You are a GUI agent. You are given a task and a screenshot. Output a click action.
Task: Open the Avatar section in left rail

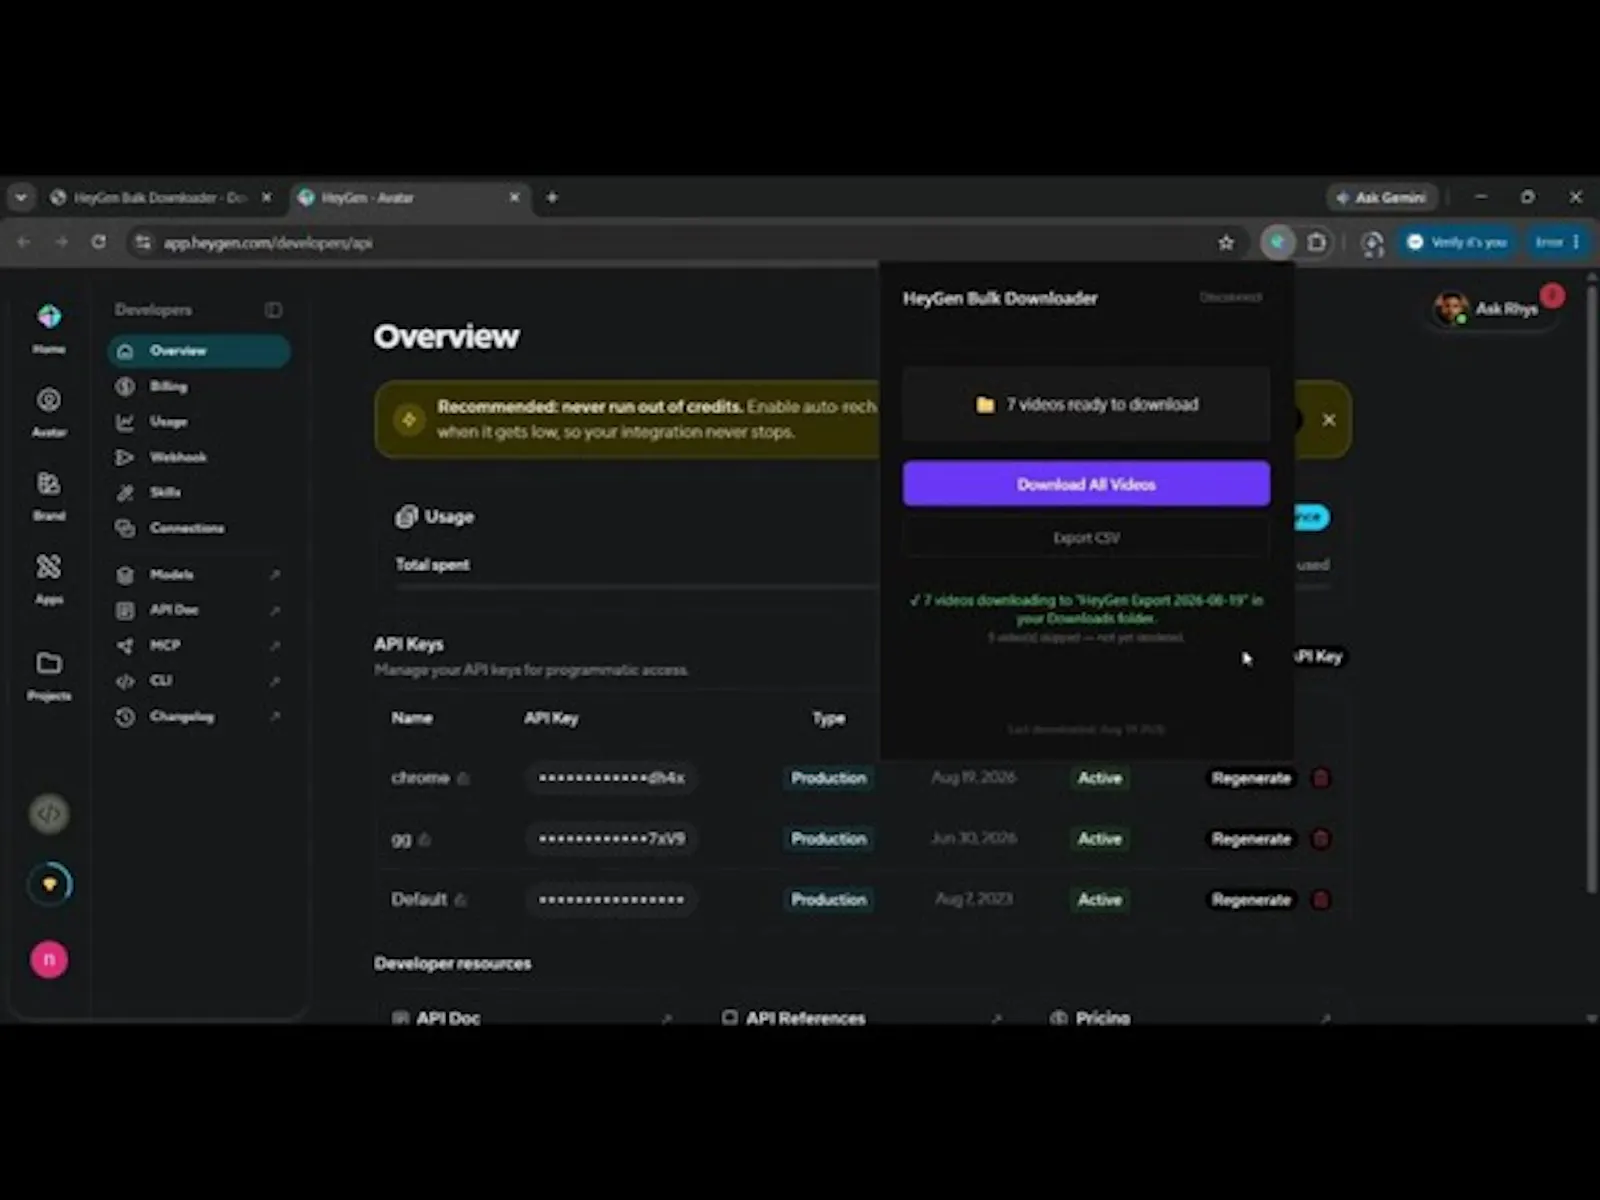tap(49, 412)
